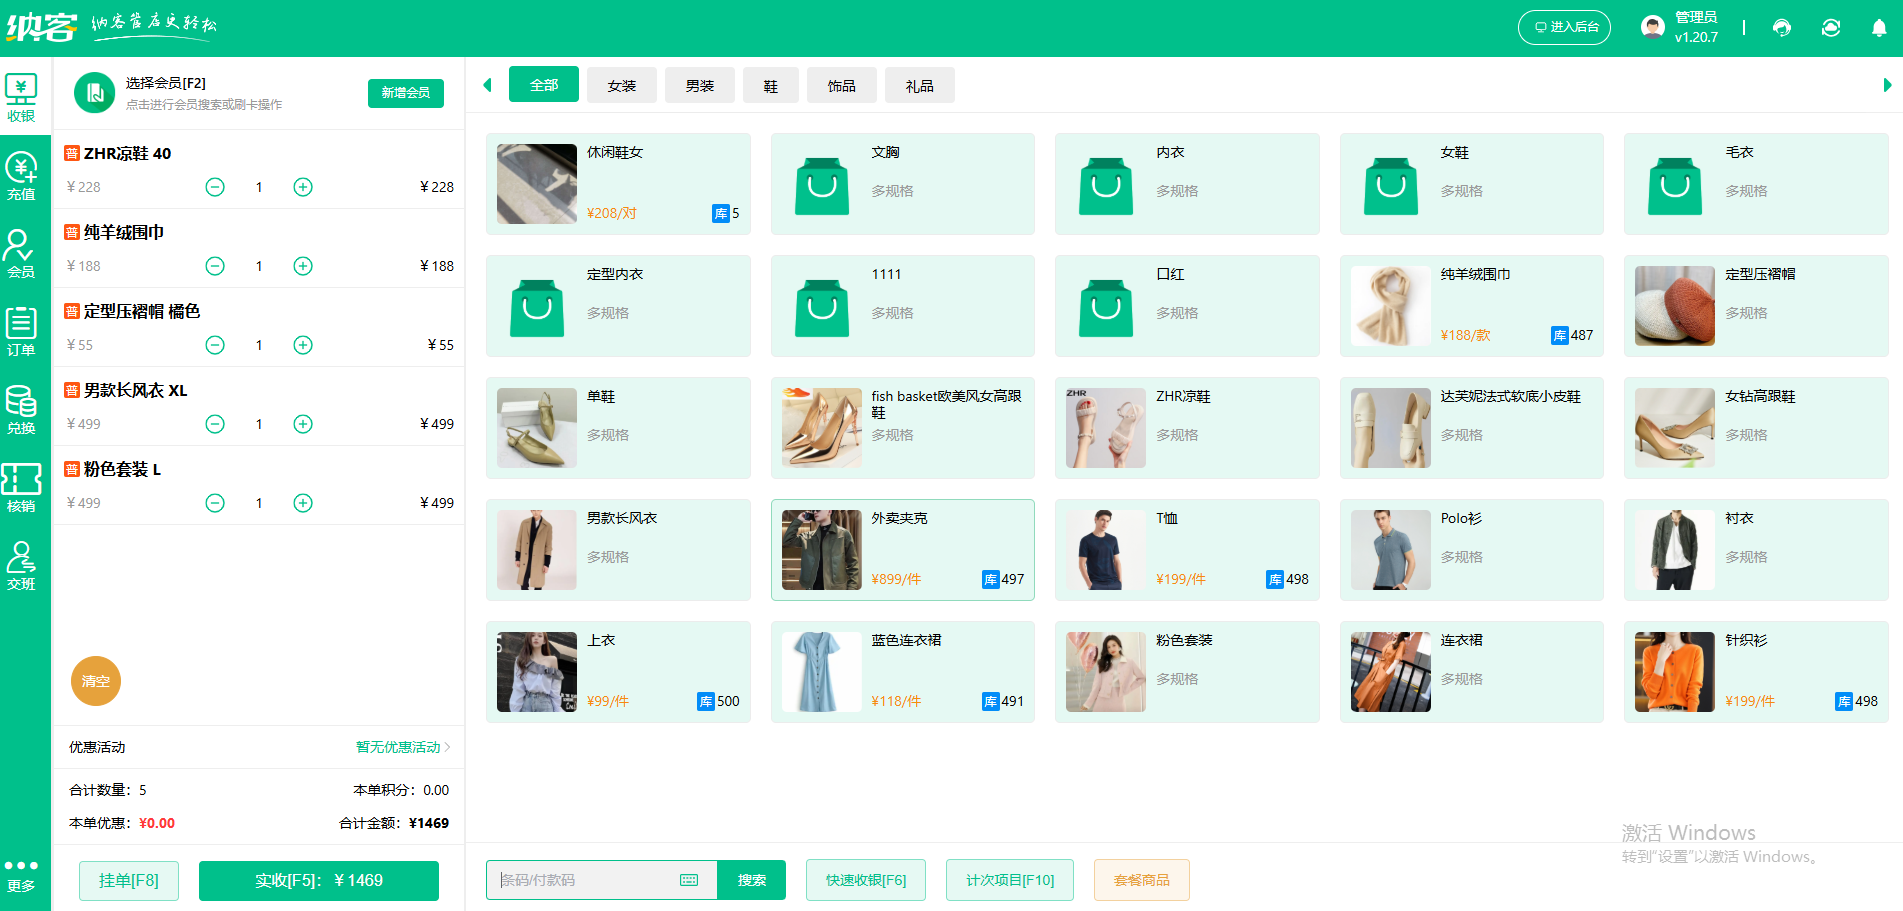Expand the 暂无优惠活动 promotions section

pos(397,747)
